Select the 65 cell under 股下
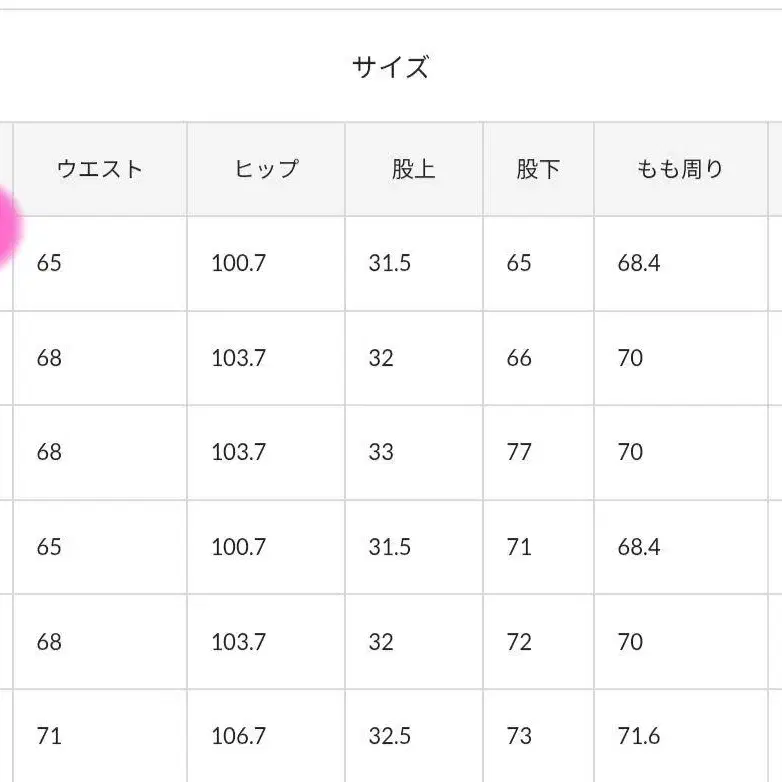This screenshot has width=782, height=782. click(519, 263)
